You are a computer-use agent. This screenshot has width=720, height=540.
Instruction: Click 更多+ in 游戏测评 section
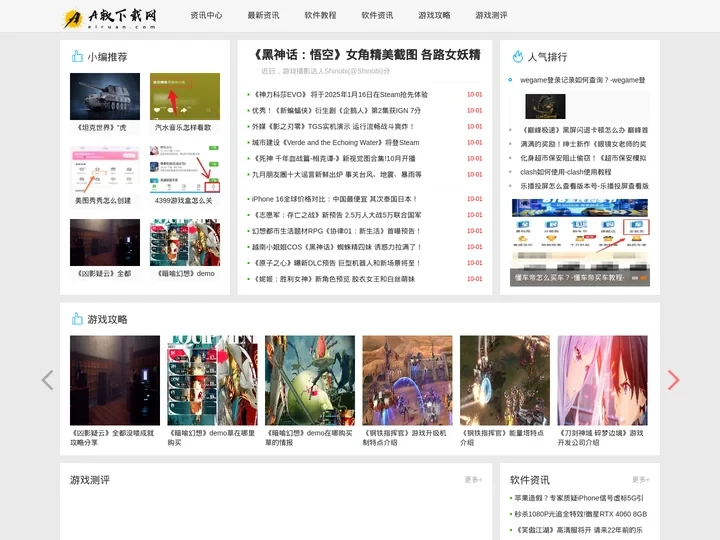point(473,479)
